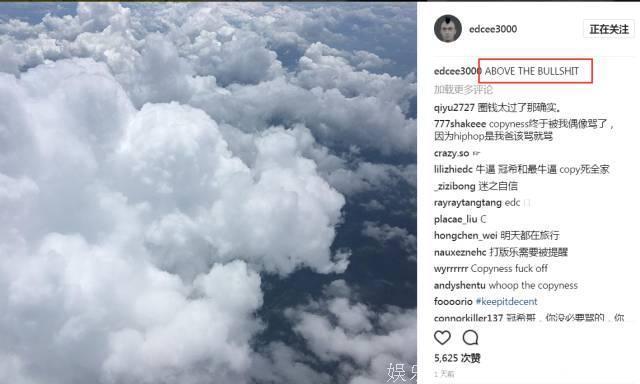Open wyrrrrrr commenter profile

pos(451,269)
